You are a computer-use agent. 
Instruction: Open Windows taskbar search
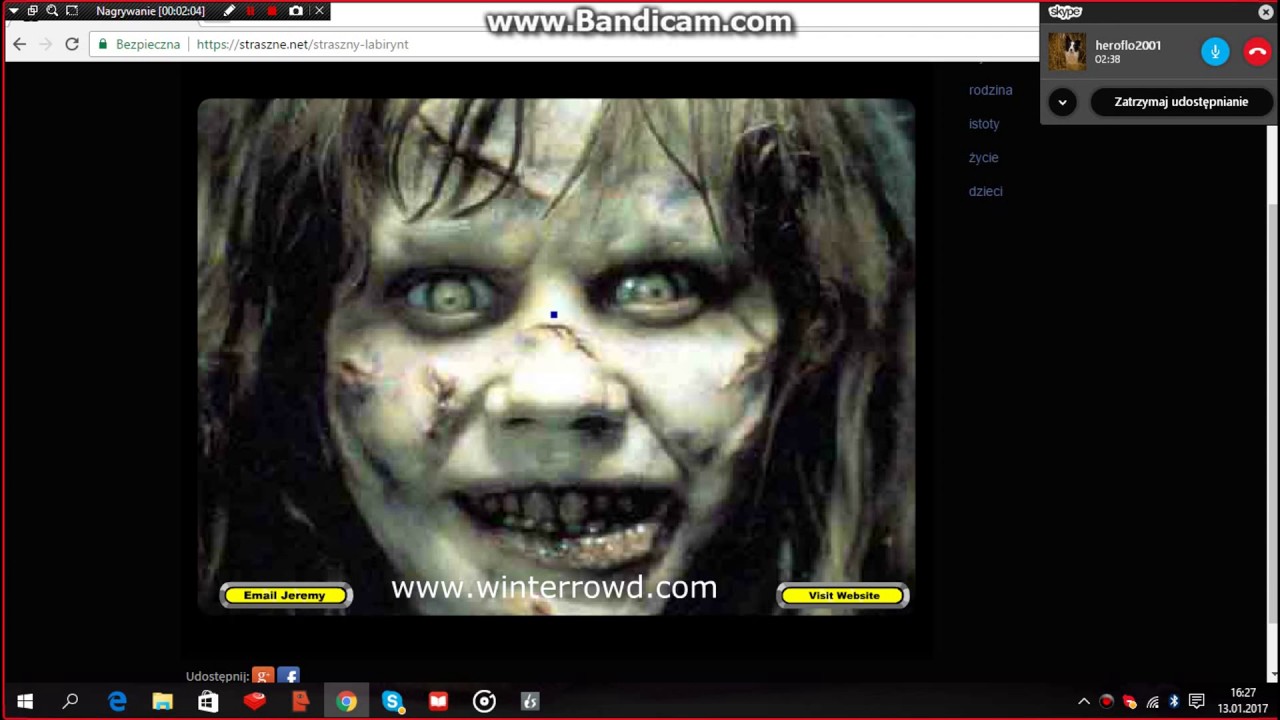(71, 702)
